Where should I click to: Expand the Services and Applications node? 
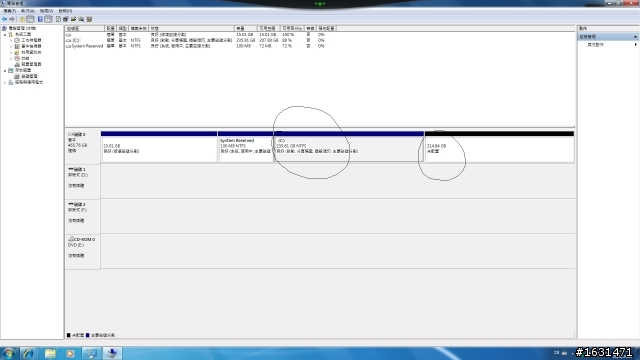pos(5,82)
